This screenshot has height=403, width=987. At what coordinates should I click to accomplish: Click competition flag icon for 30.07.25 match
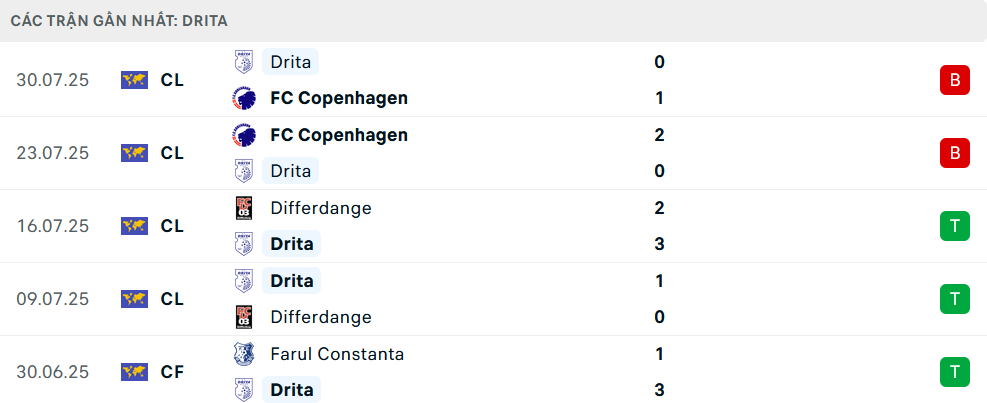(134, 80)
